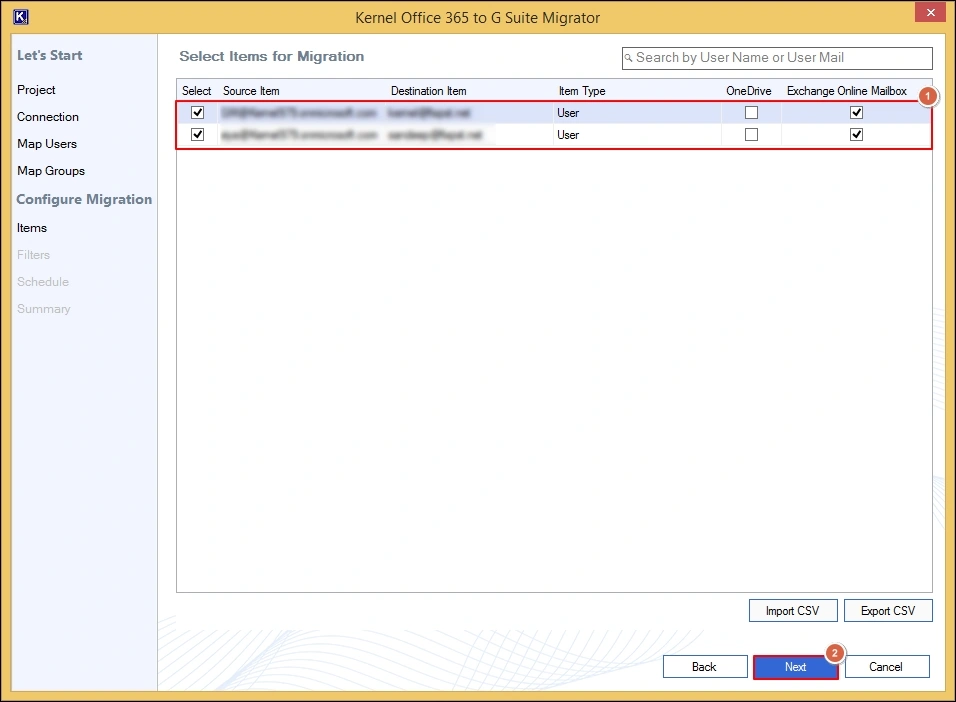Viewport: 956px width, 702px height.
Task: Go to the Connection step
Action: pyautogui.click(x=48, y=117)
